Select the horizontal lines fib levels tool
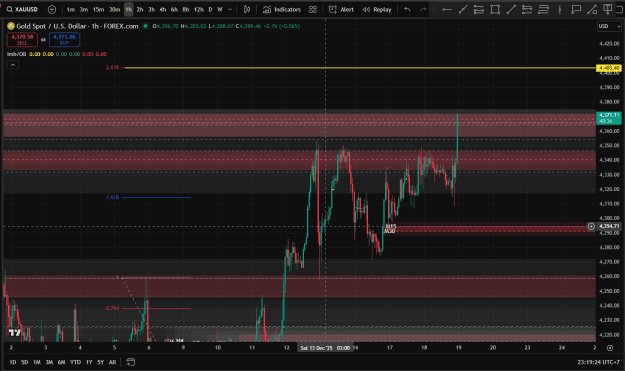Image resolution: width=625 pixels, height=371 pixels. coord(543,9)
